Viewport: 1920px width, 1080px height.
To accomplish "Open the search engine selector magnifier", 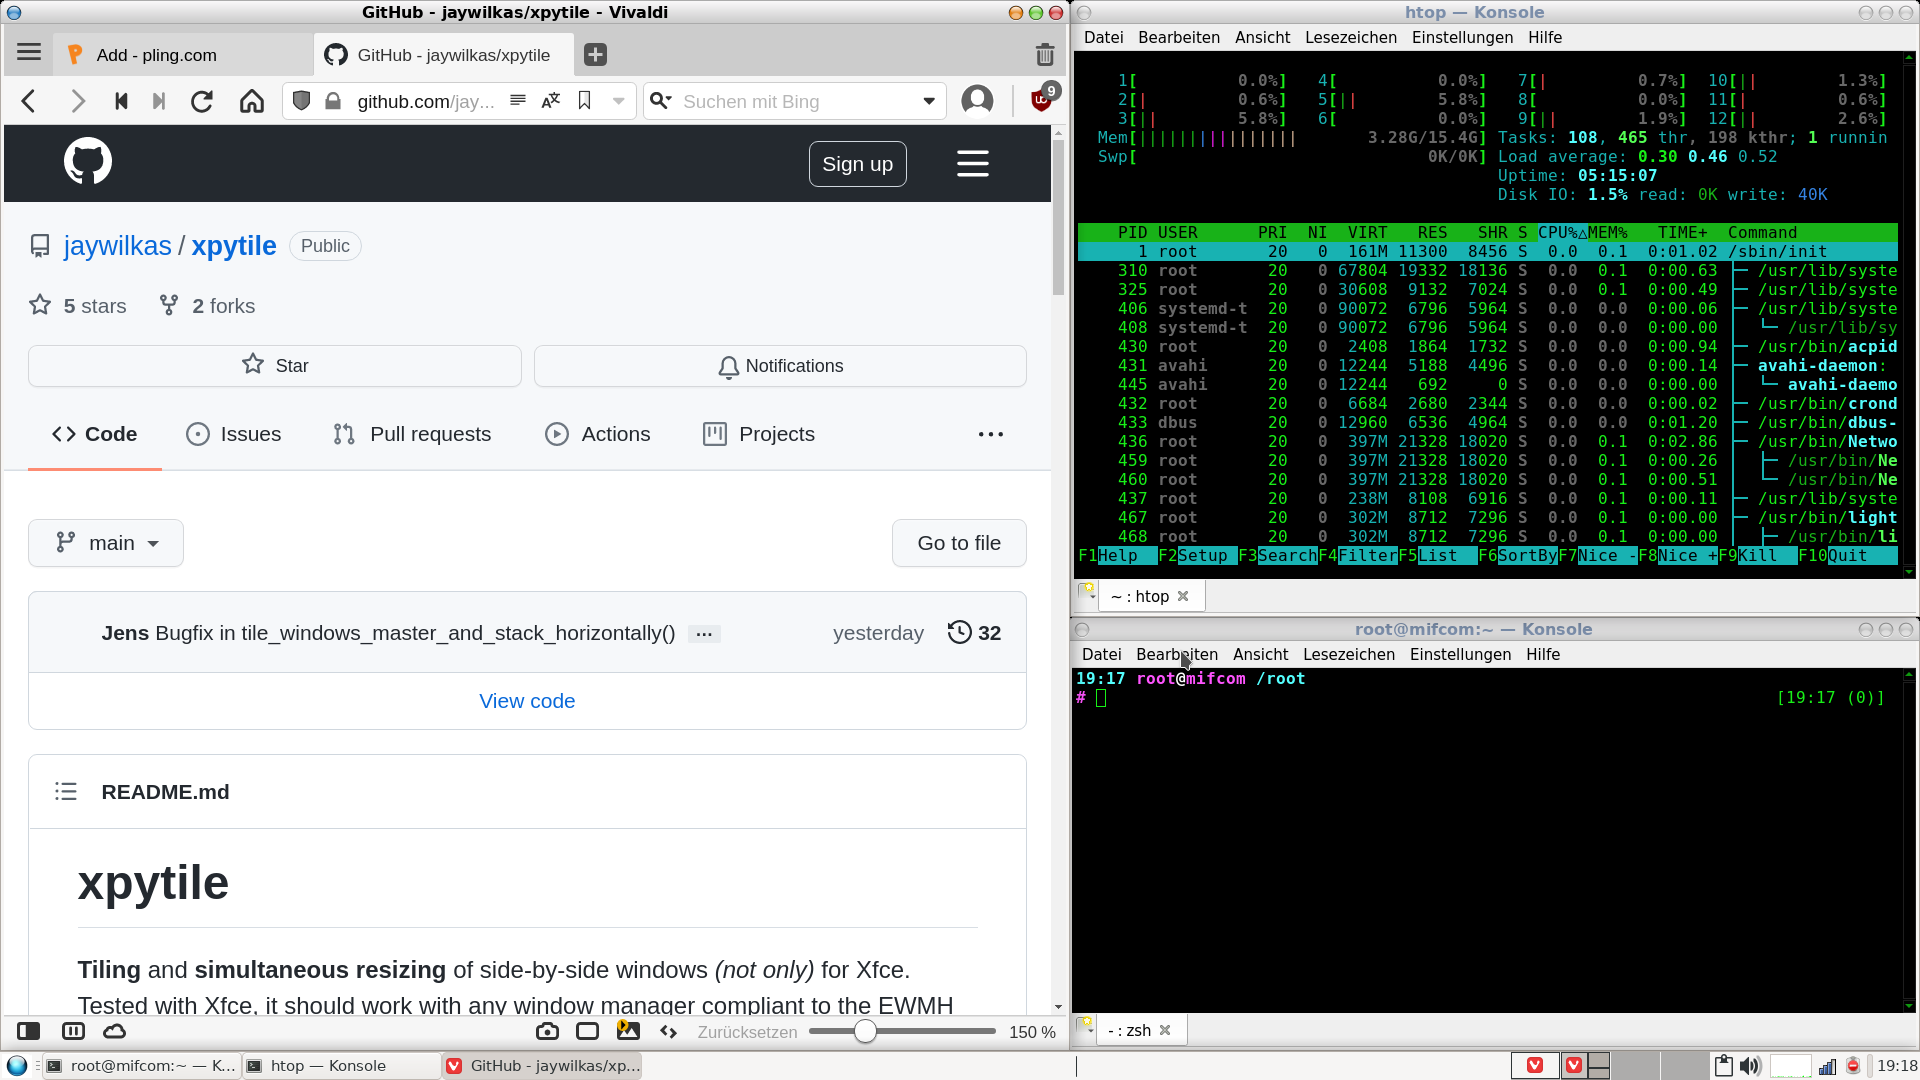I will [661, 101].
